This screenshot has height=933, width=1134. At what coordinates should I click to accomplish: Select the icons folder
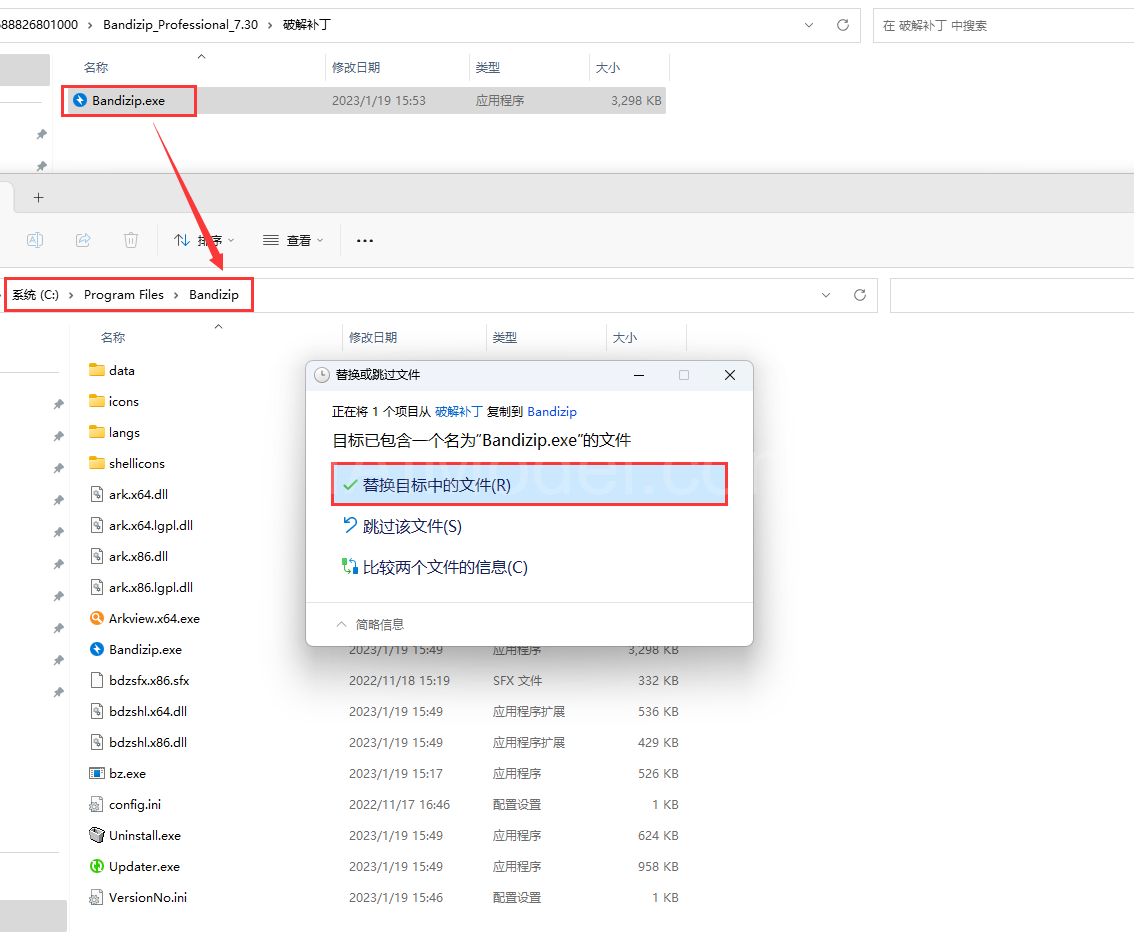click(x=114, y=401)
